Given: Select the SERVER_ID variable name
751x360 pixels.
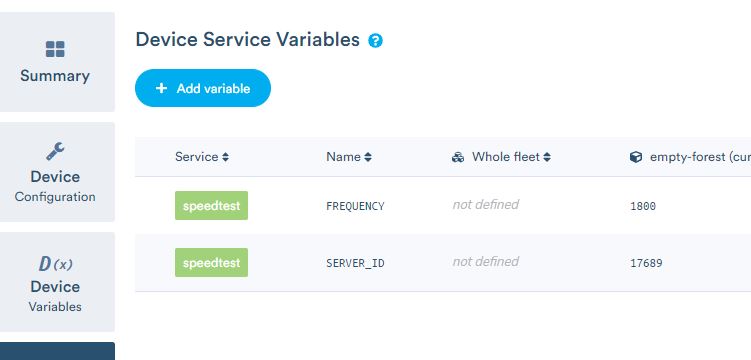Looking at the screenshot, I should [x=355, y=263].
